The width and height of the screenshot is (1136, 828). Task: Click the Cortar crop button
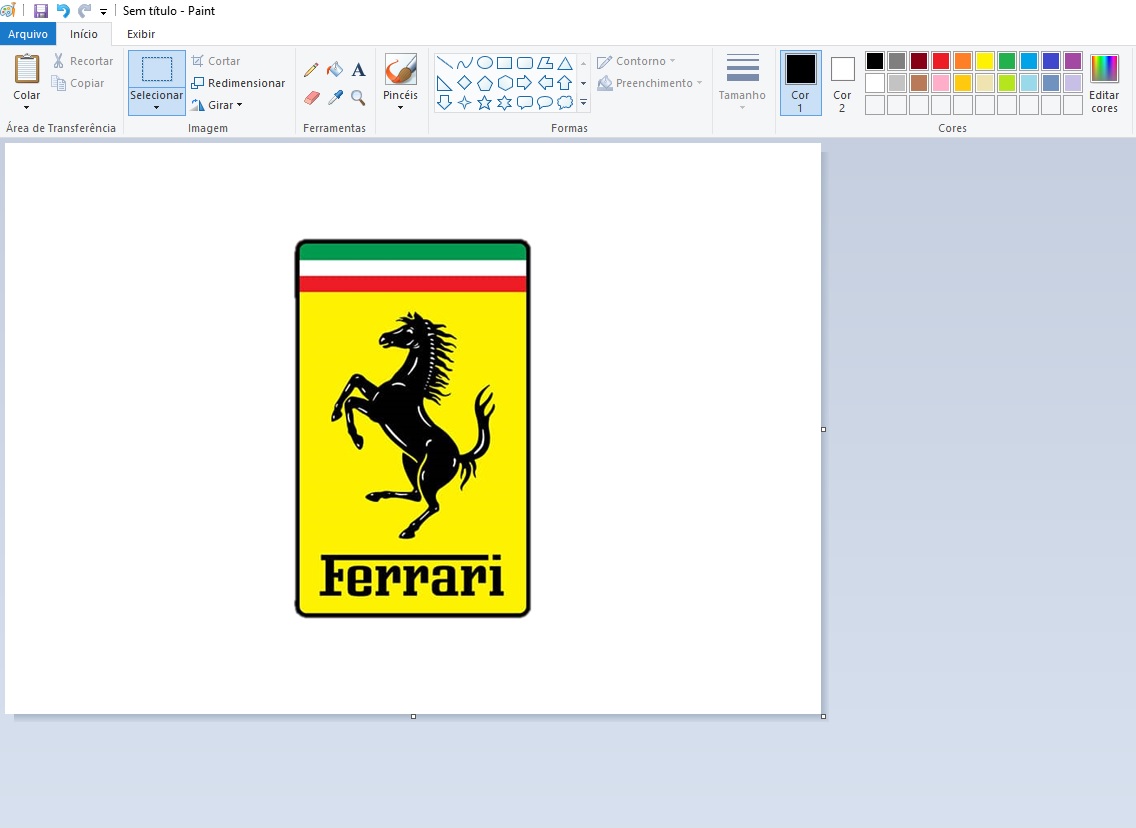point(215,61)
